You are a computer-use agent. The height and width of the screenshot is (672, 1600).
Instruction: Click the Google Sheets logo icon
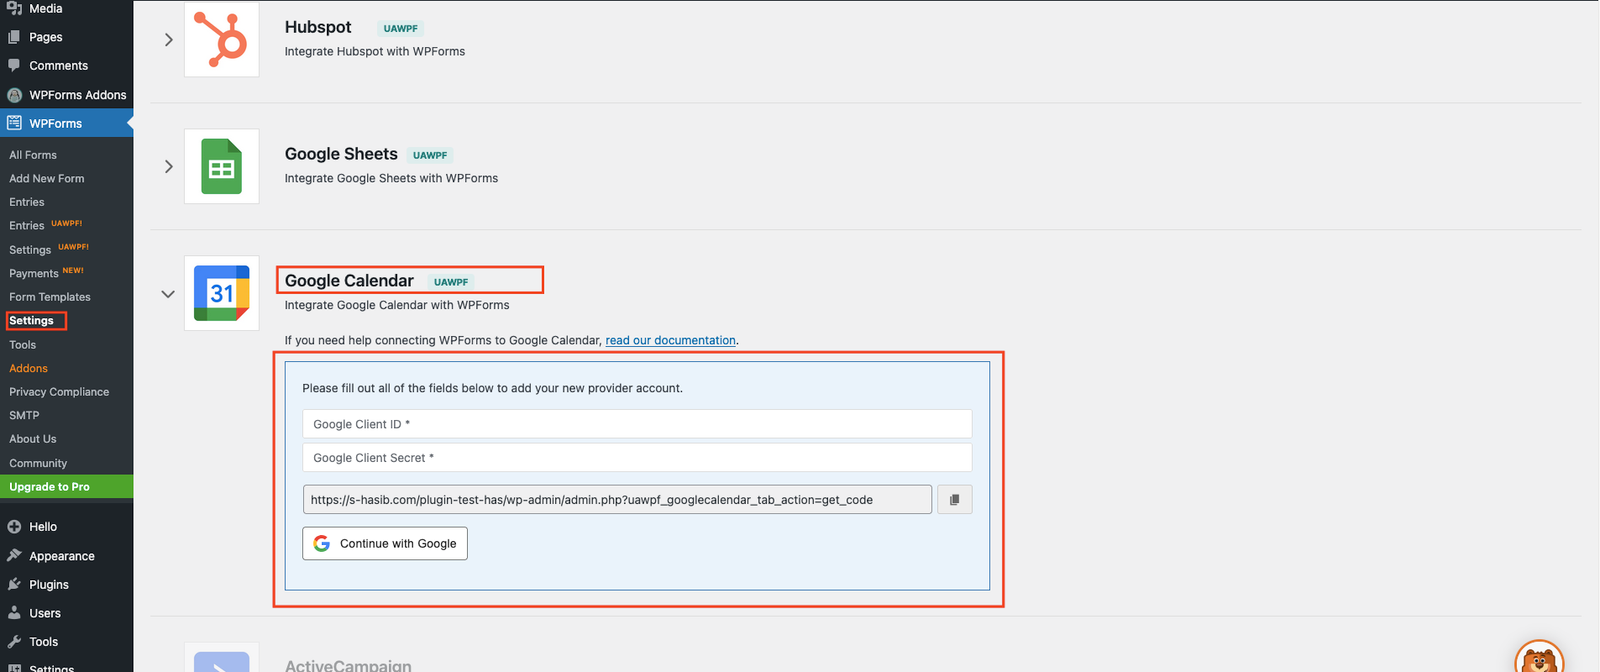click(221, 166)
